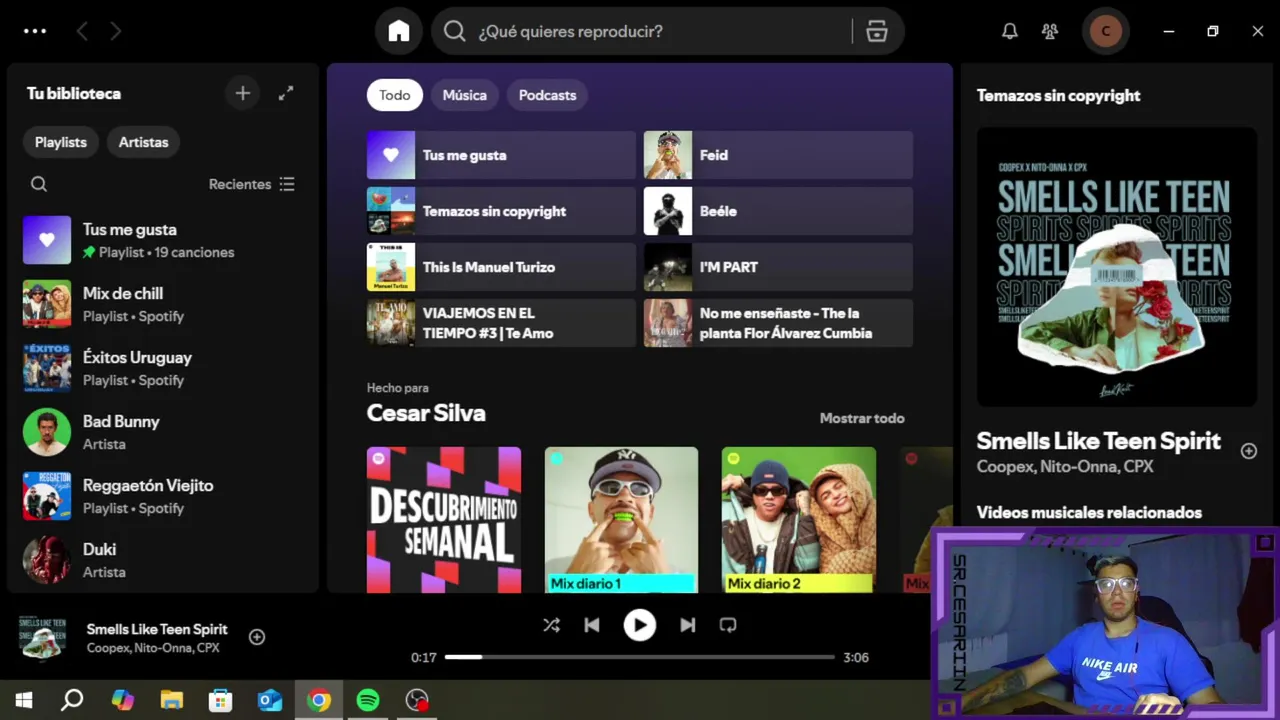Open I'M PART shortcut tile

coord(778,267)
